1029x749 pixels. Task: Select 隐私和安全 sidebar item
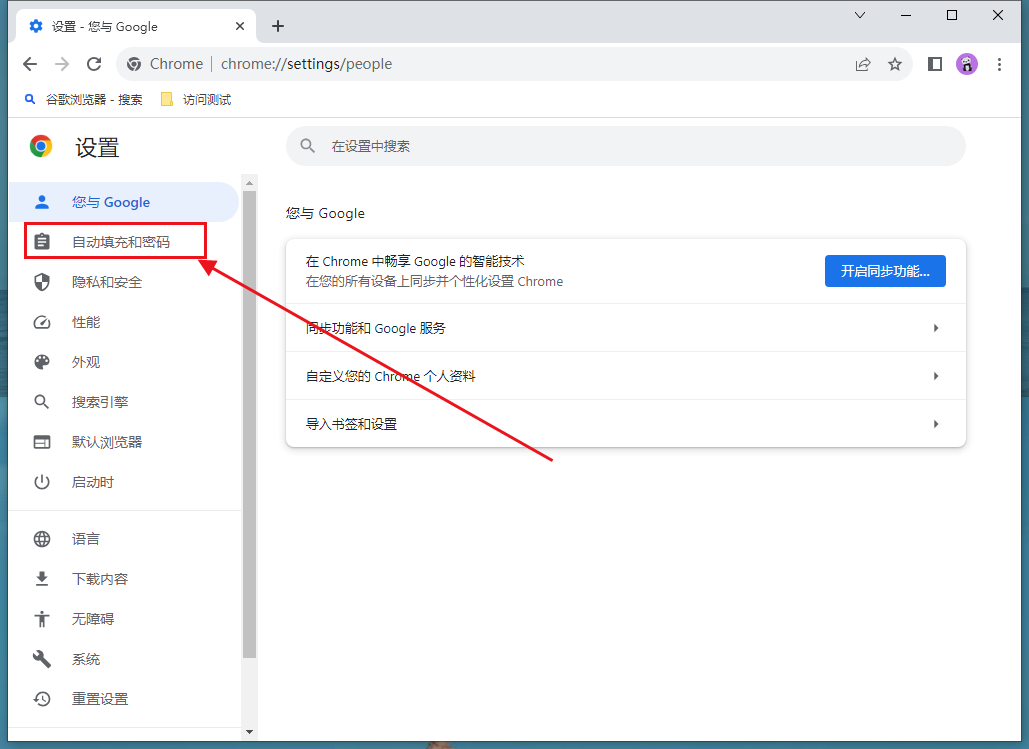point(123,282)
